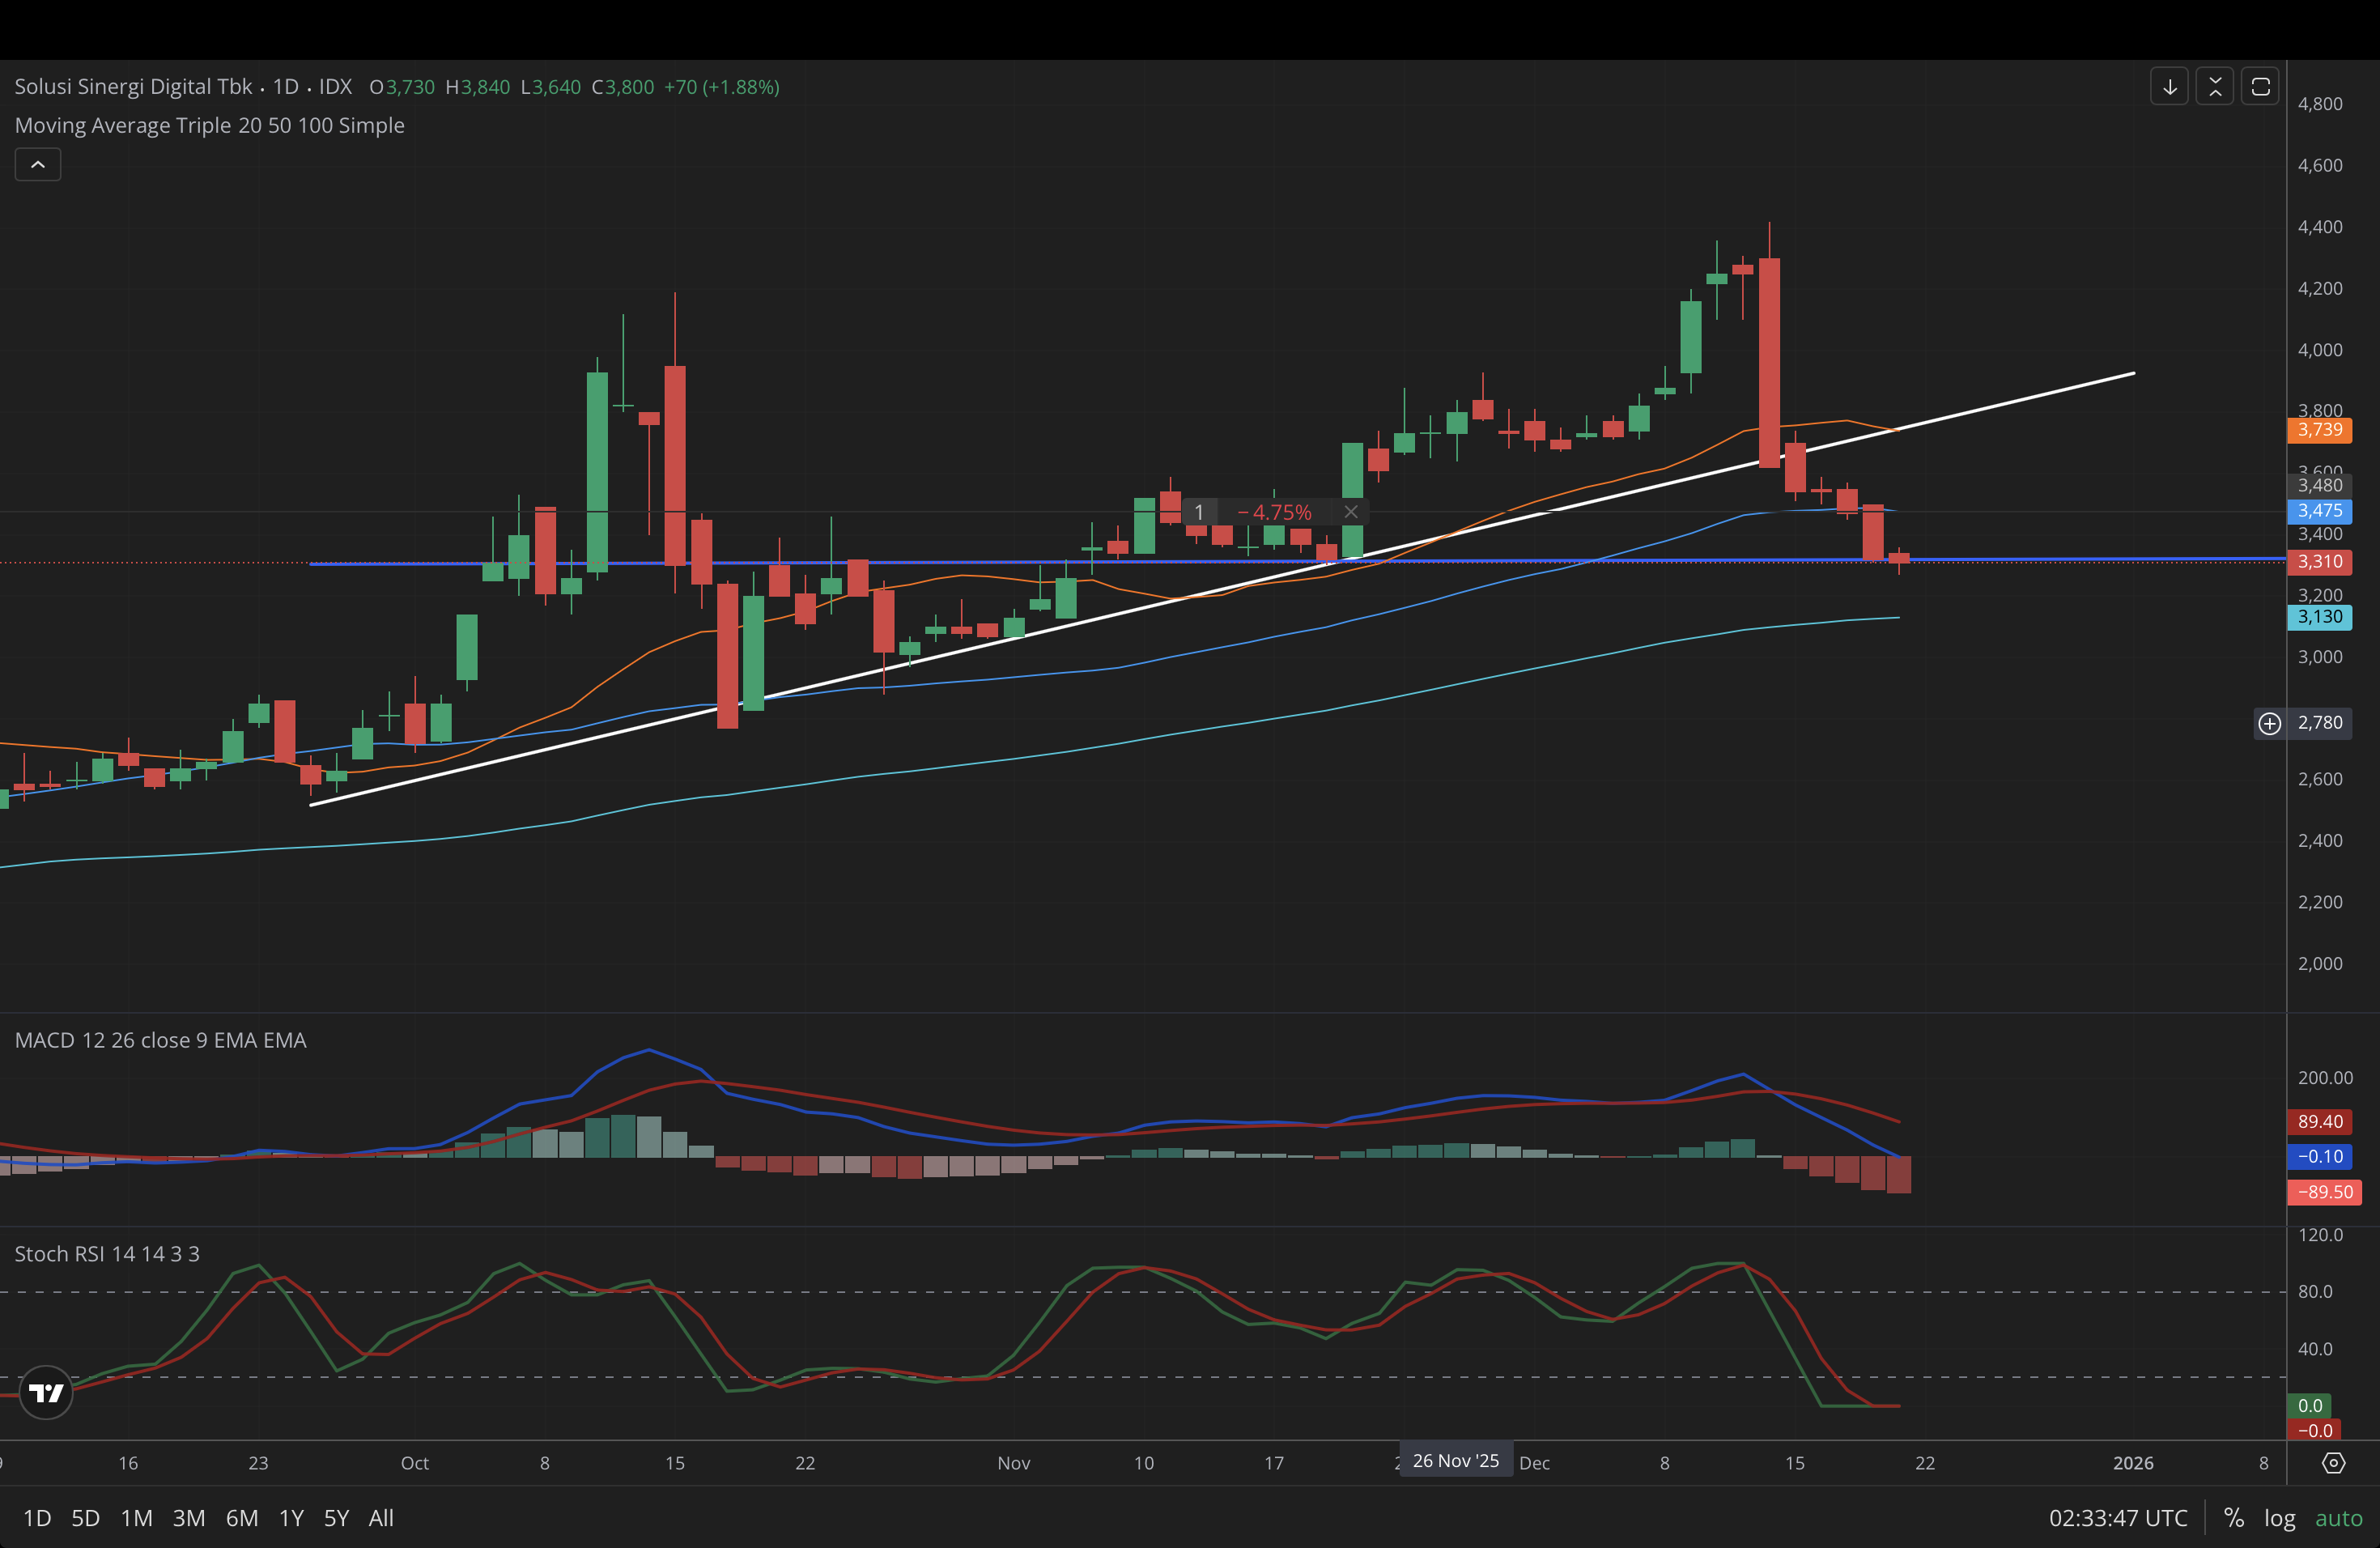Click the maximize chart pane icon
This screenshot has width=2380, height=1548.
2260,87
